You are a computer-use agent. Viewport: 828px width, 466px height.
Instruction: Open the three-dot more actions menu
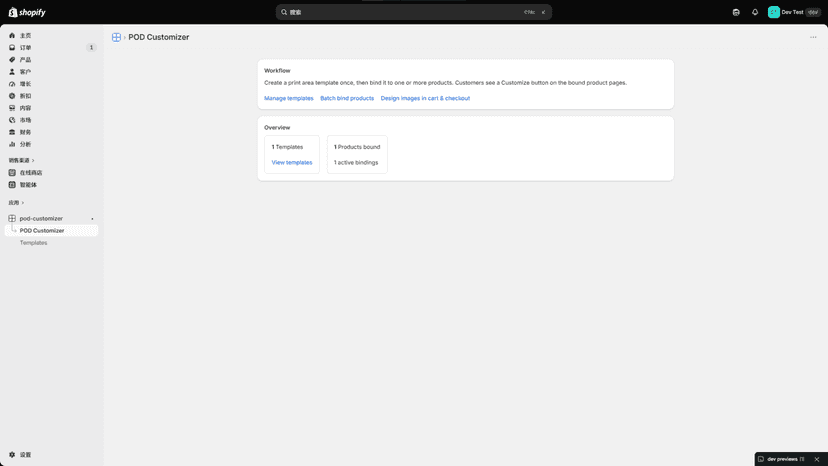pos(813,37)
